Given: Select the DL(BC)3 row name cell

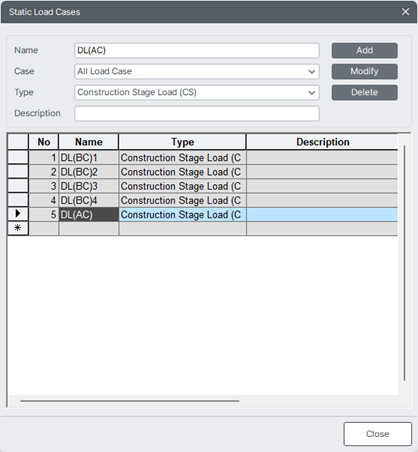Looking at the screenshot, I should click(x=89, y=186).
